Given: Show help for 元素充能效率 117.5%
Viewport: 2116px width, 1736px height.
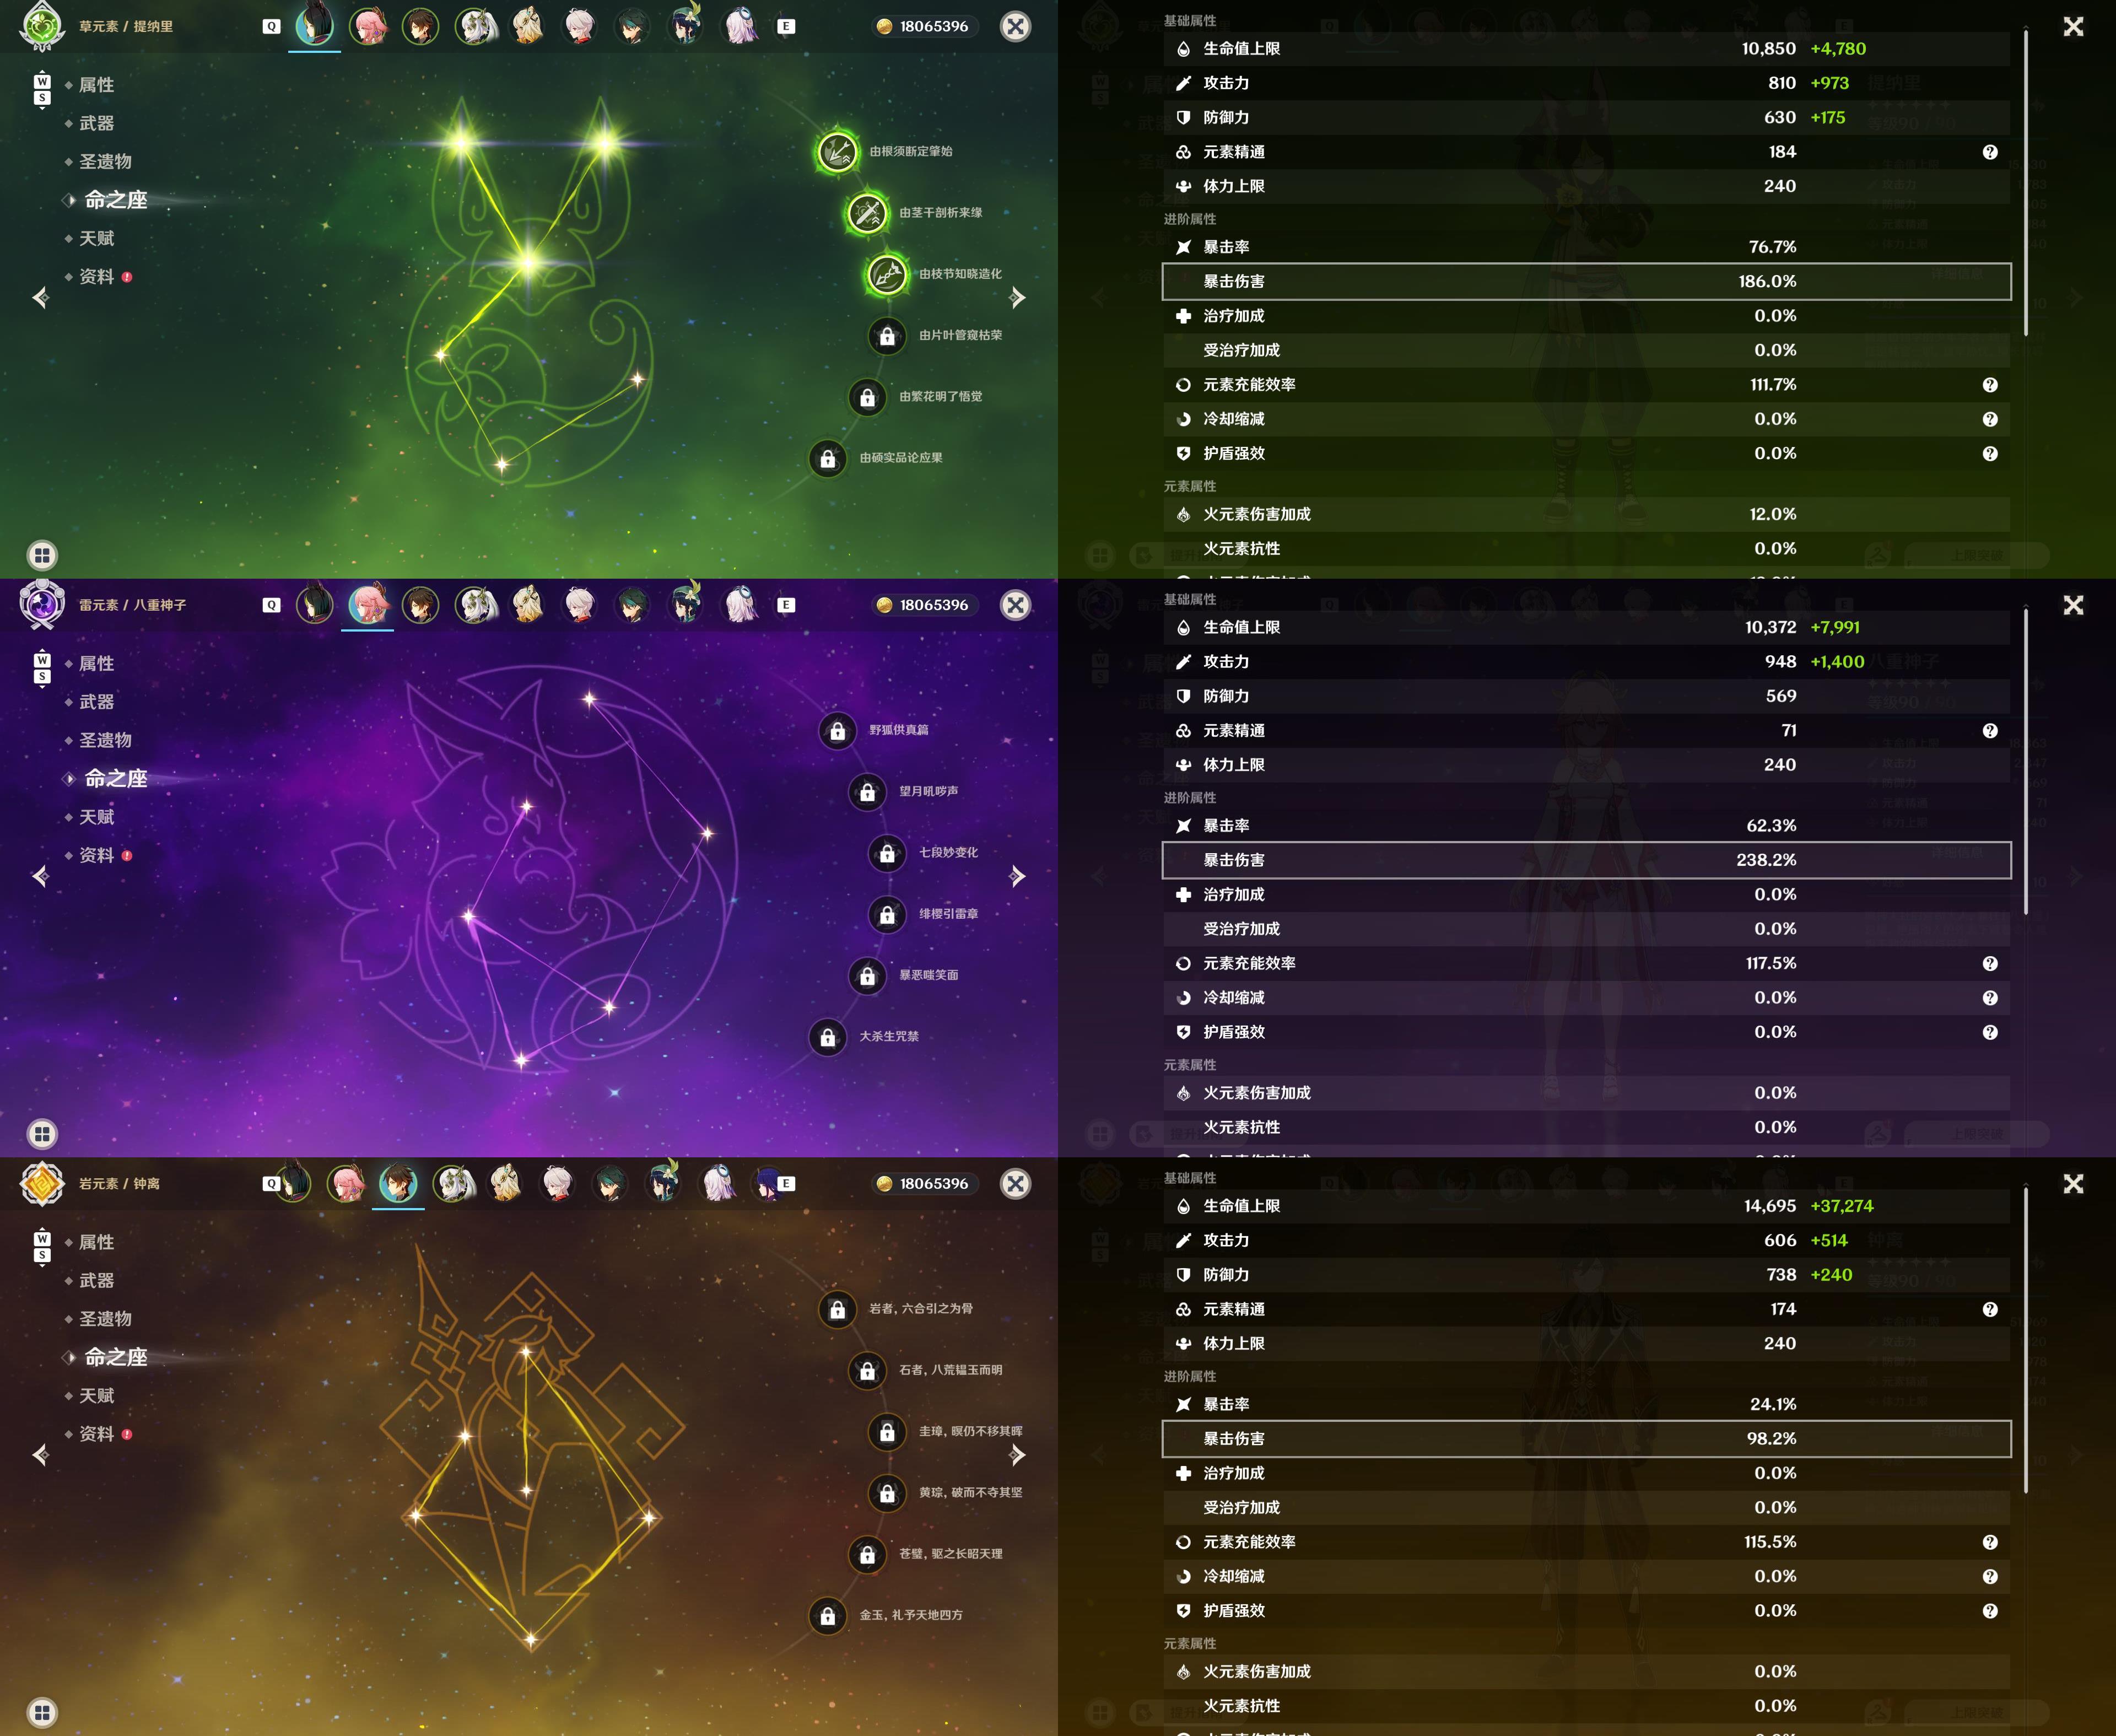Looking at the screenshot, I should [1990, 963].
